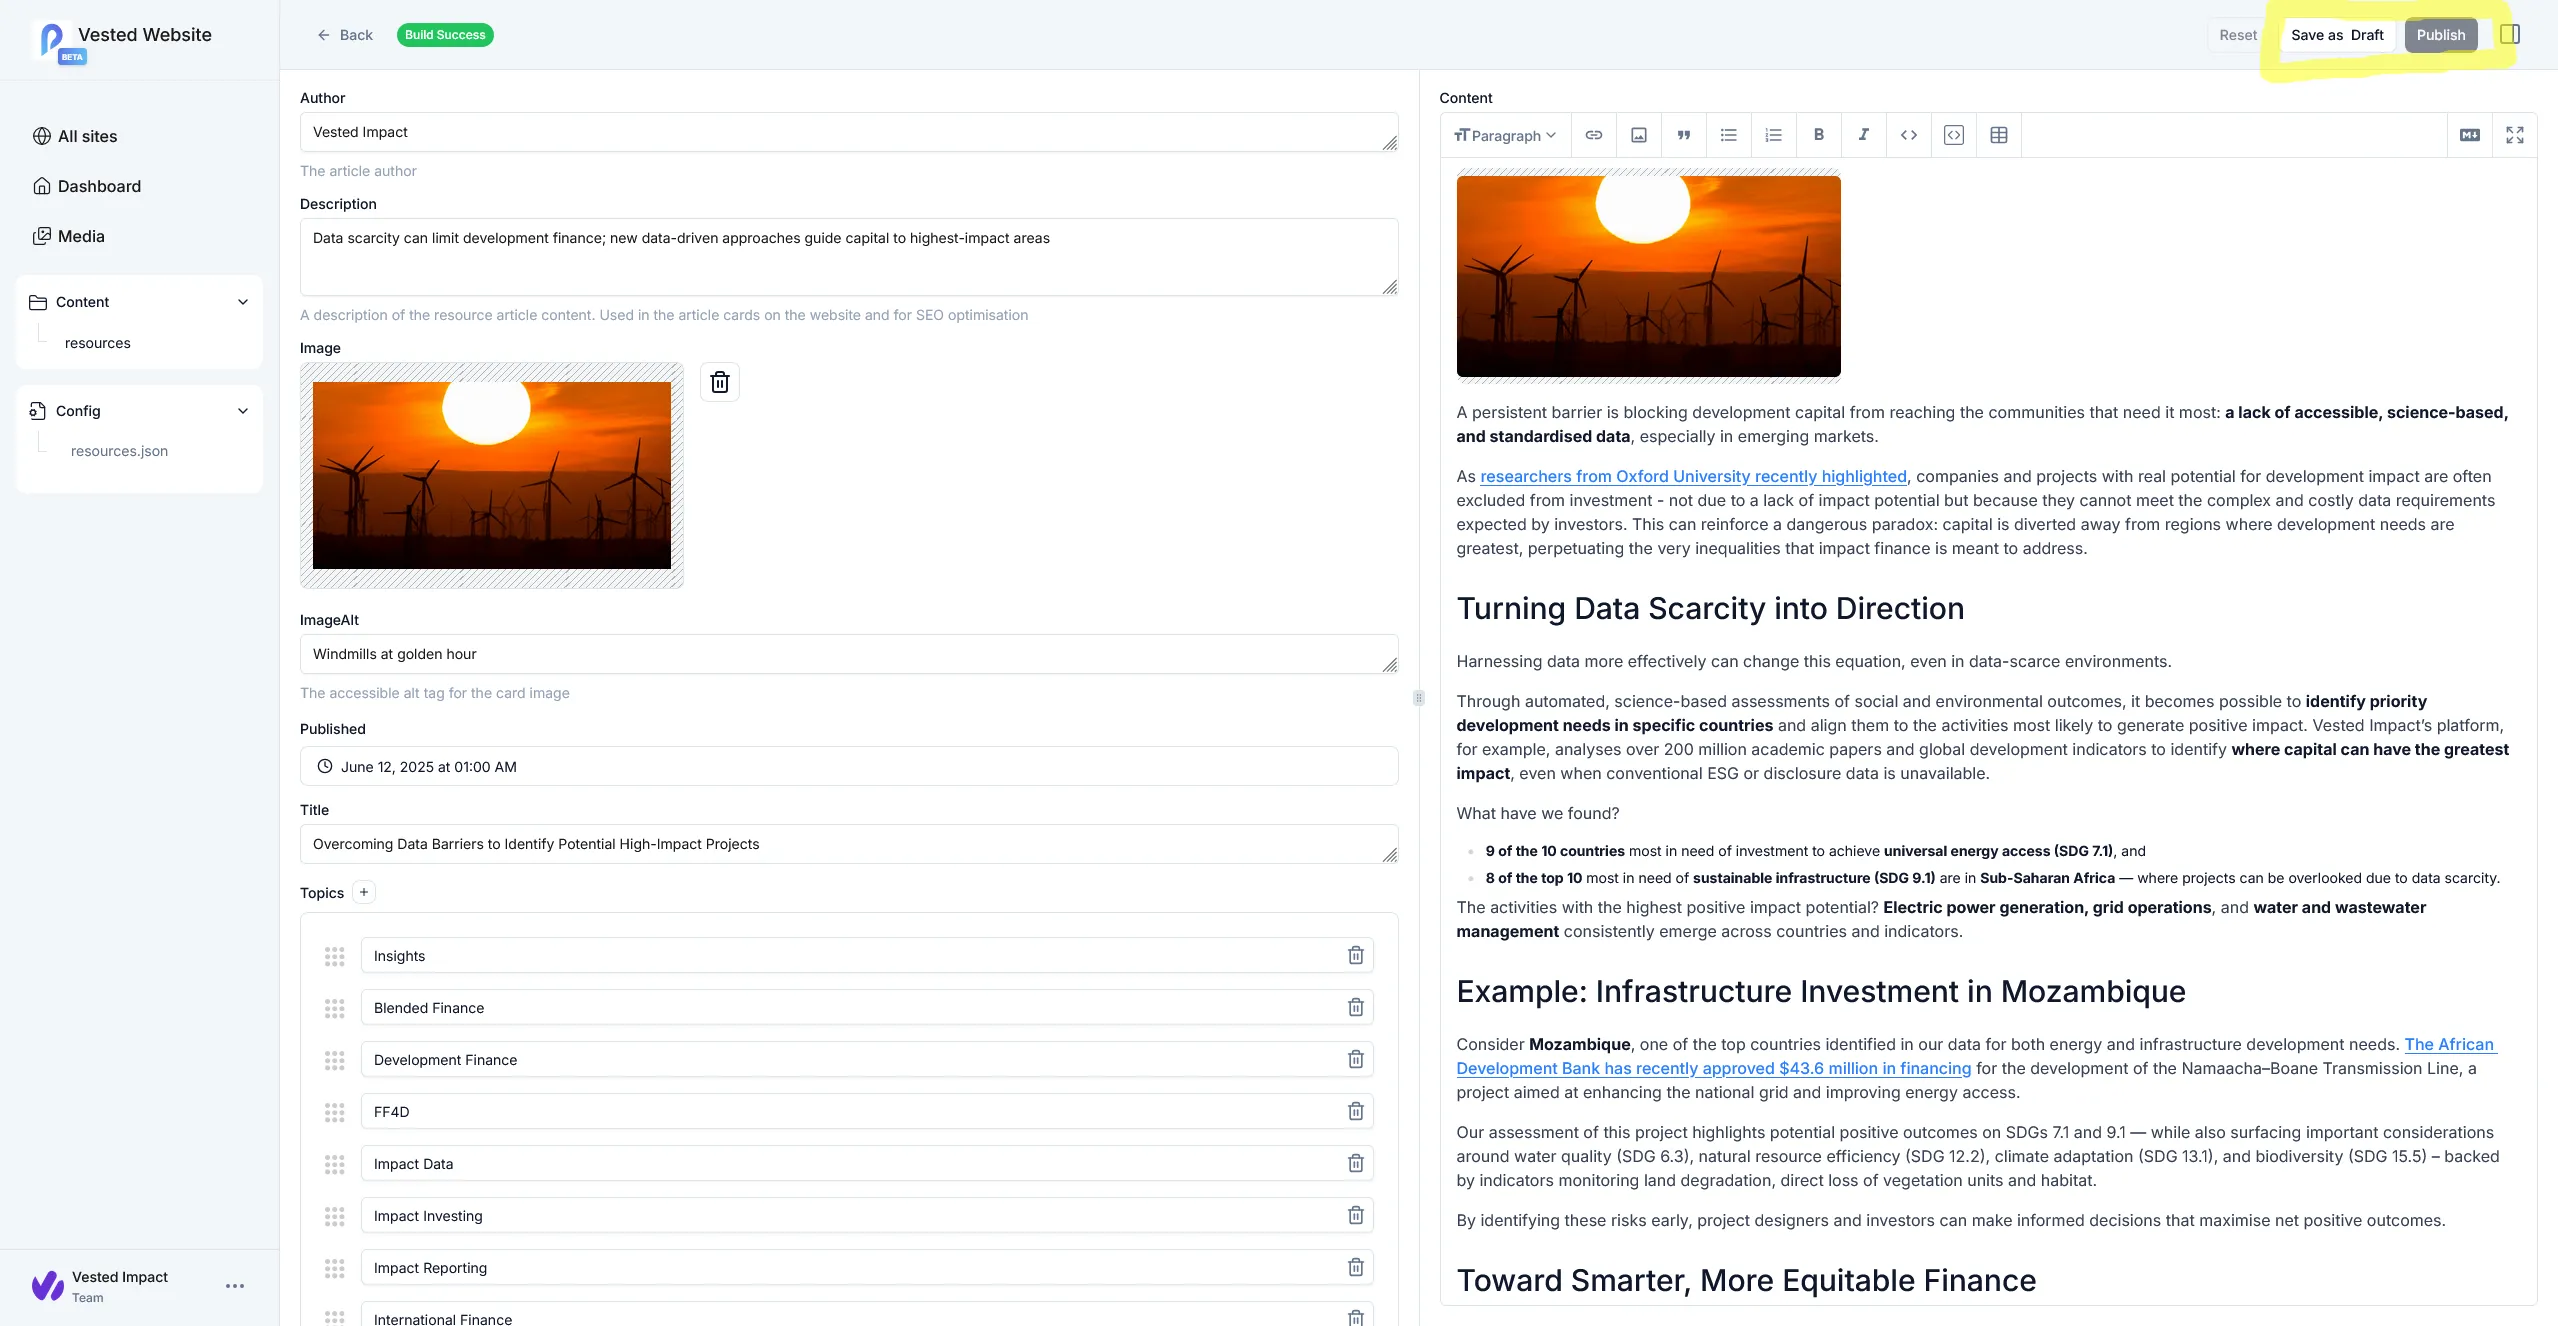The width and height of the screenshot is (2558, 1326).
Task: Expand the editor to fullscreen mode
Action: click(2516, 135)
